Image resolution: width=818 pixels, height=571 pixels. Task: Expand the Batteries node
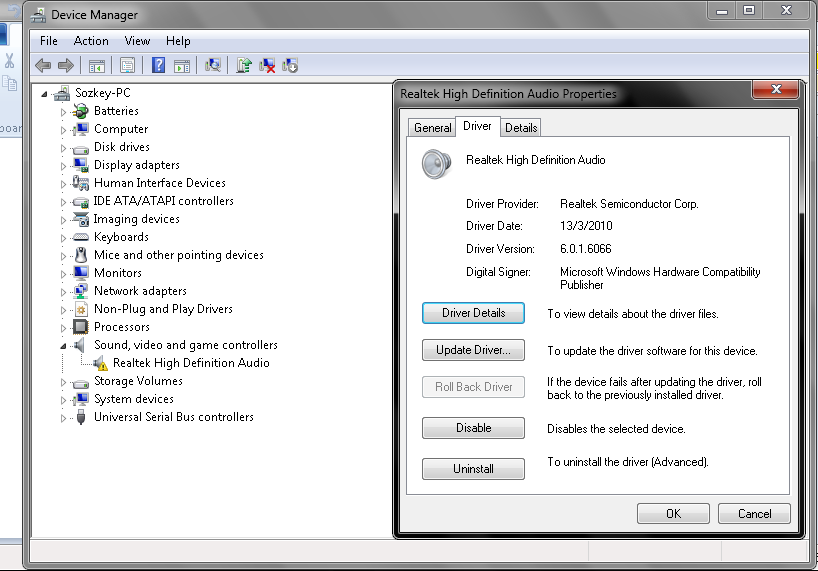point(63,112)
